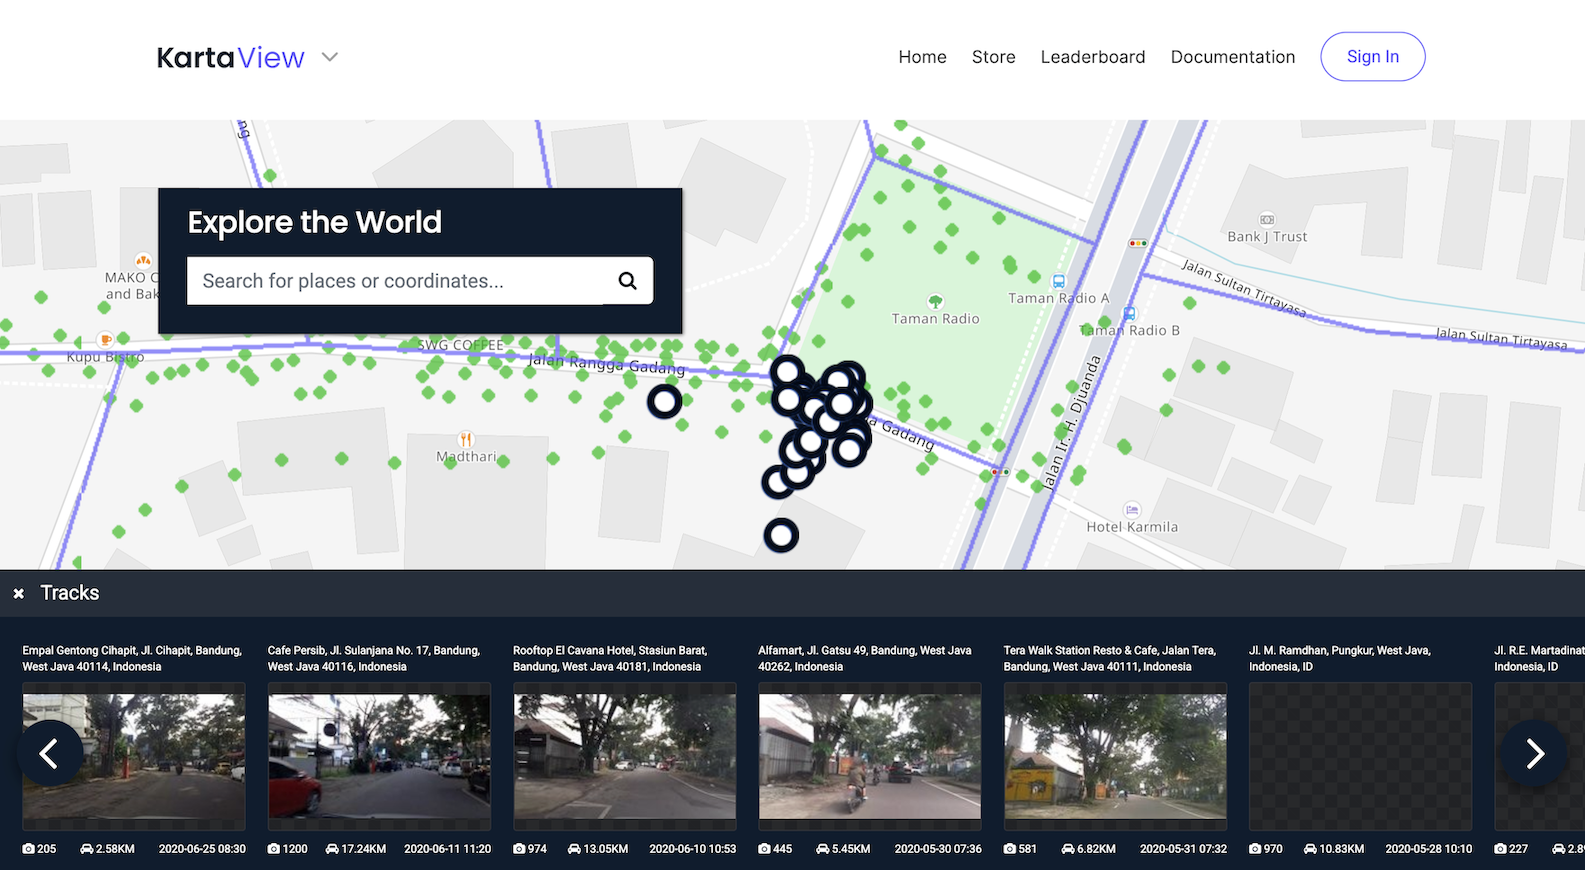The image size is (1585, 870).
Task: Click the date text 2020-06-25 08:30
Action: pos(202,849)
